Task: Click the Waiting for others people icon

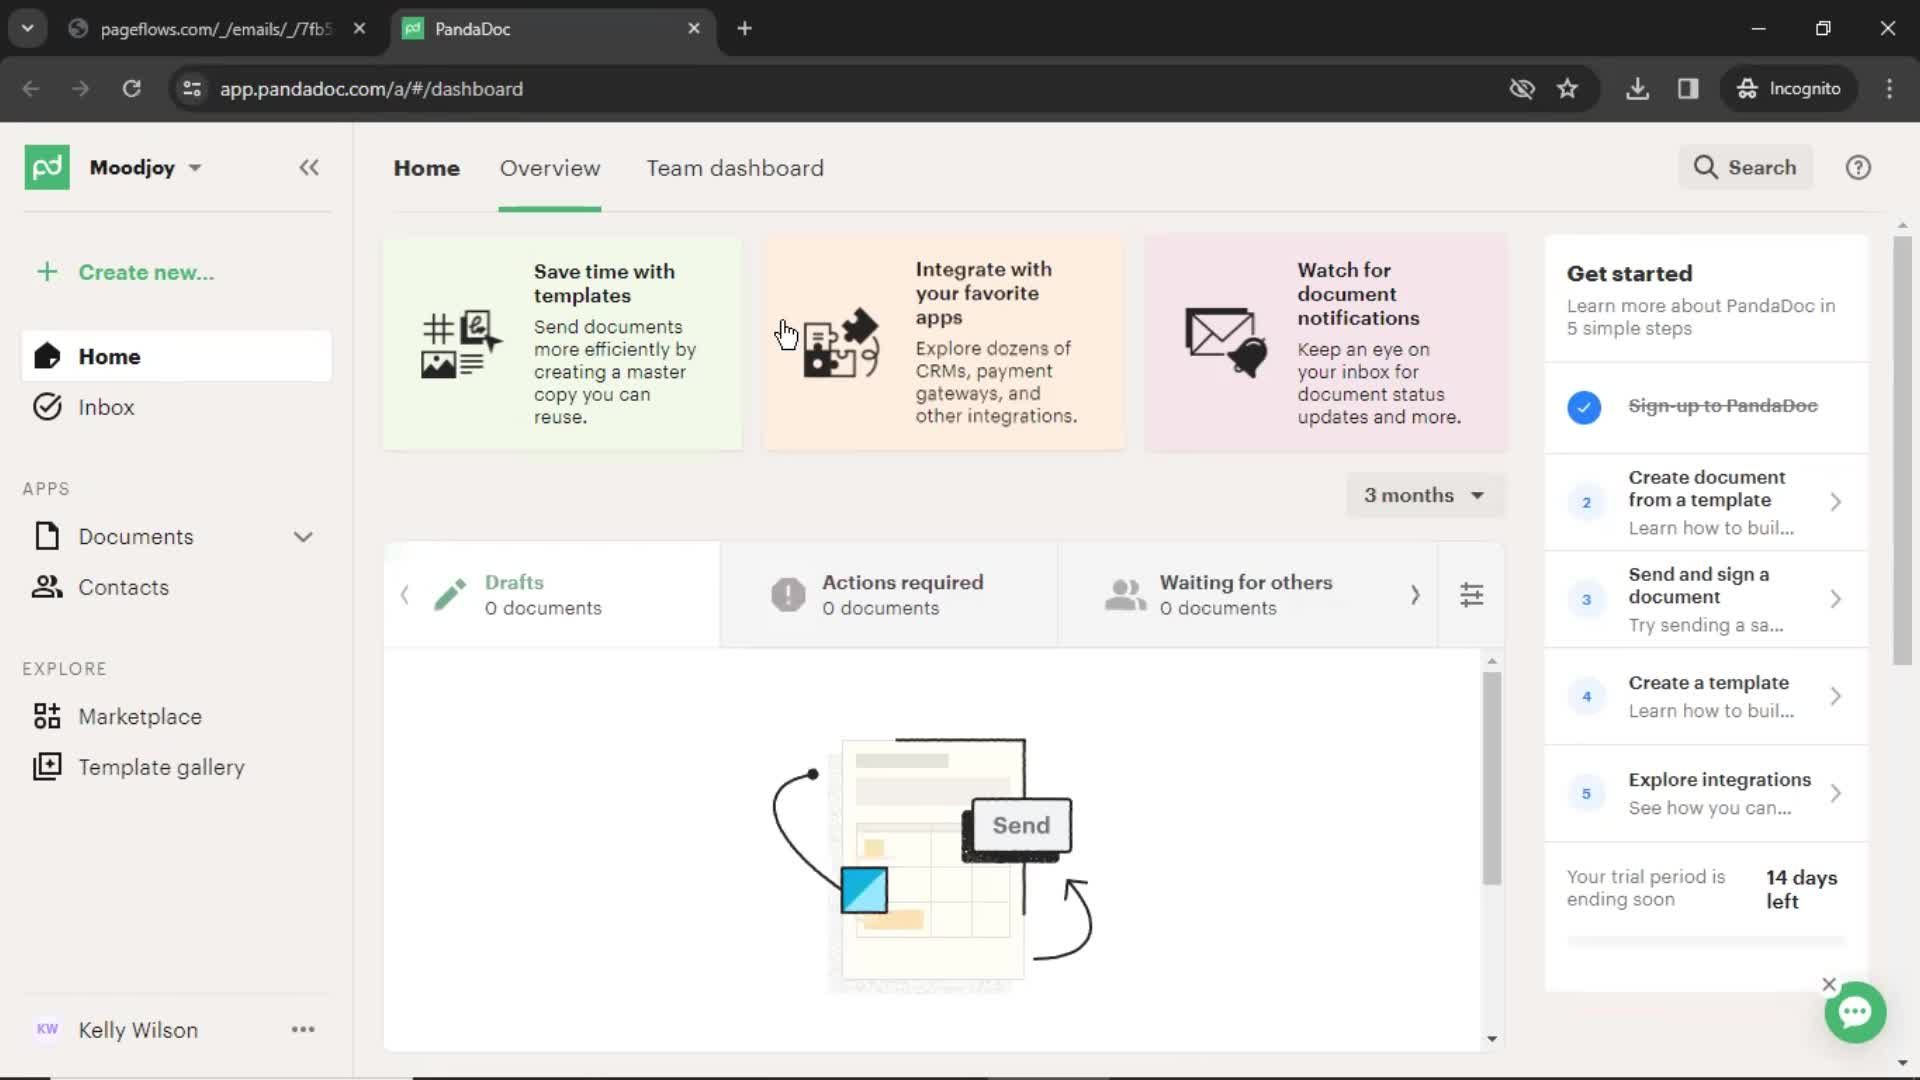Action: click(x=1125, y=595)
